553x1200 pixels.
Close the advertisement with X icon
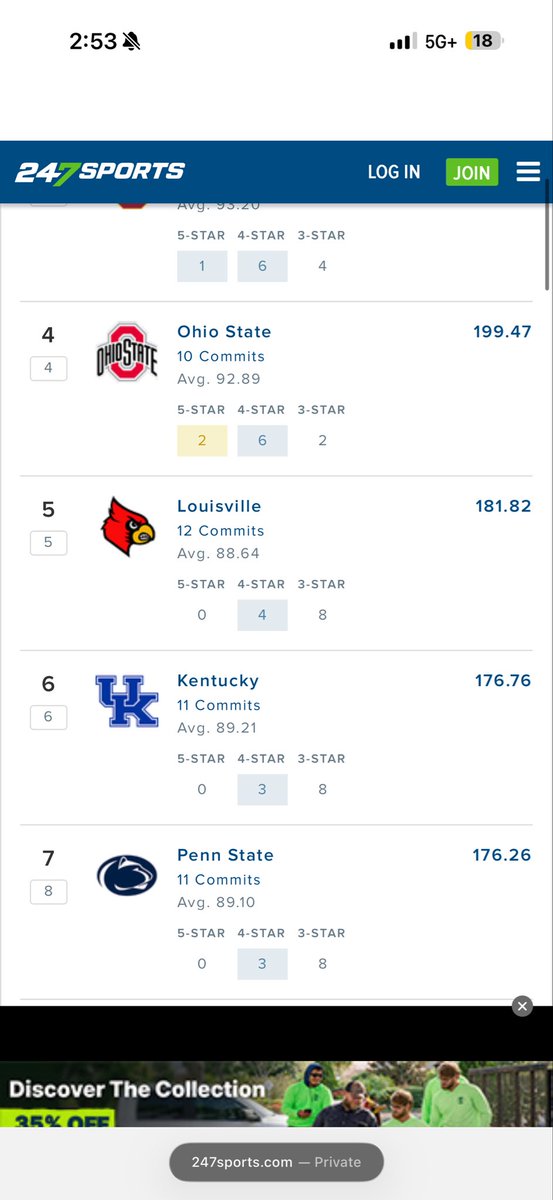click(522, 1007)
